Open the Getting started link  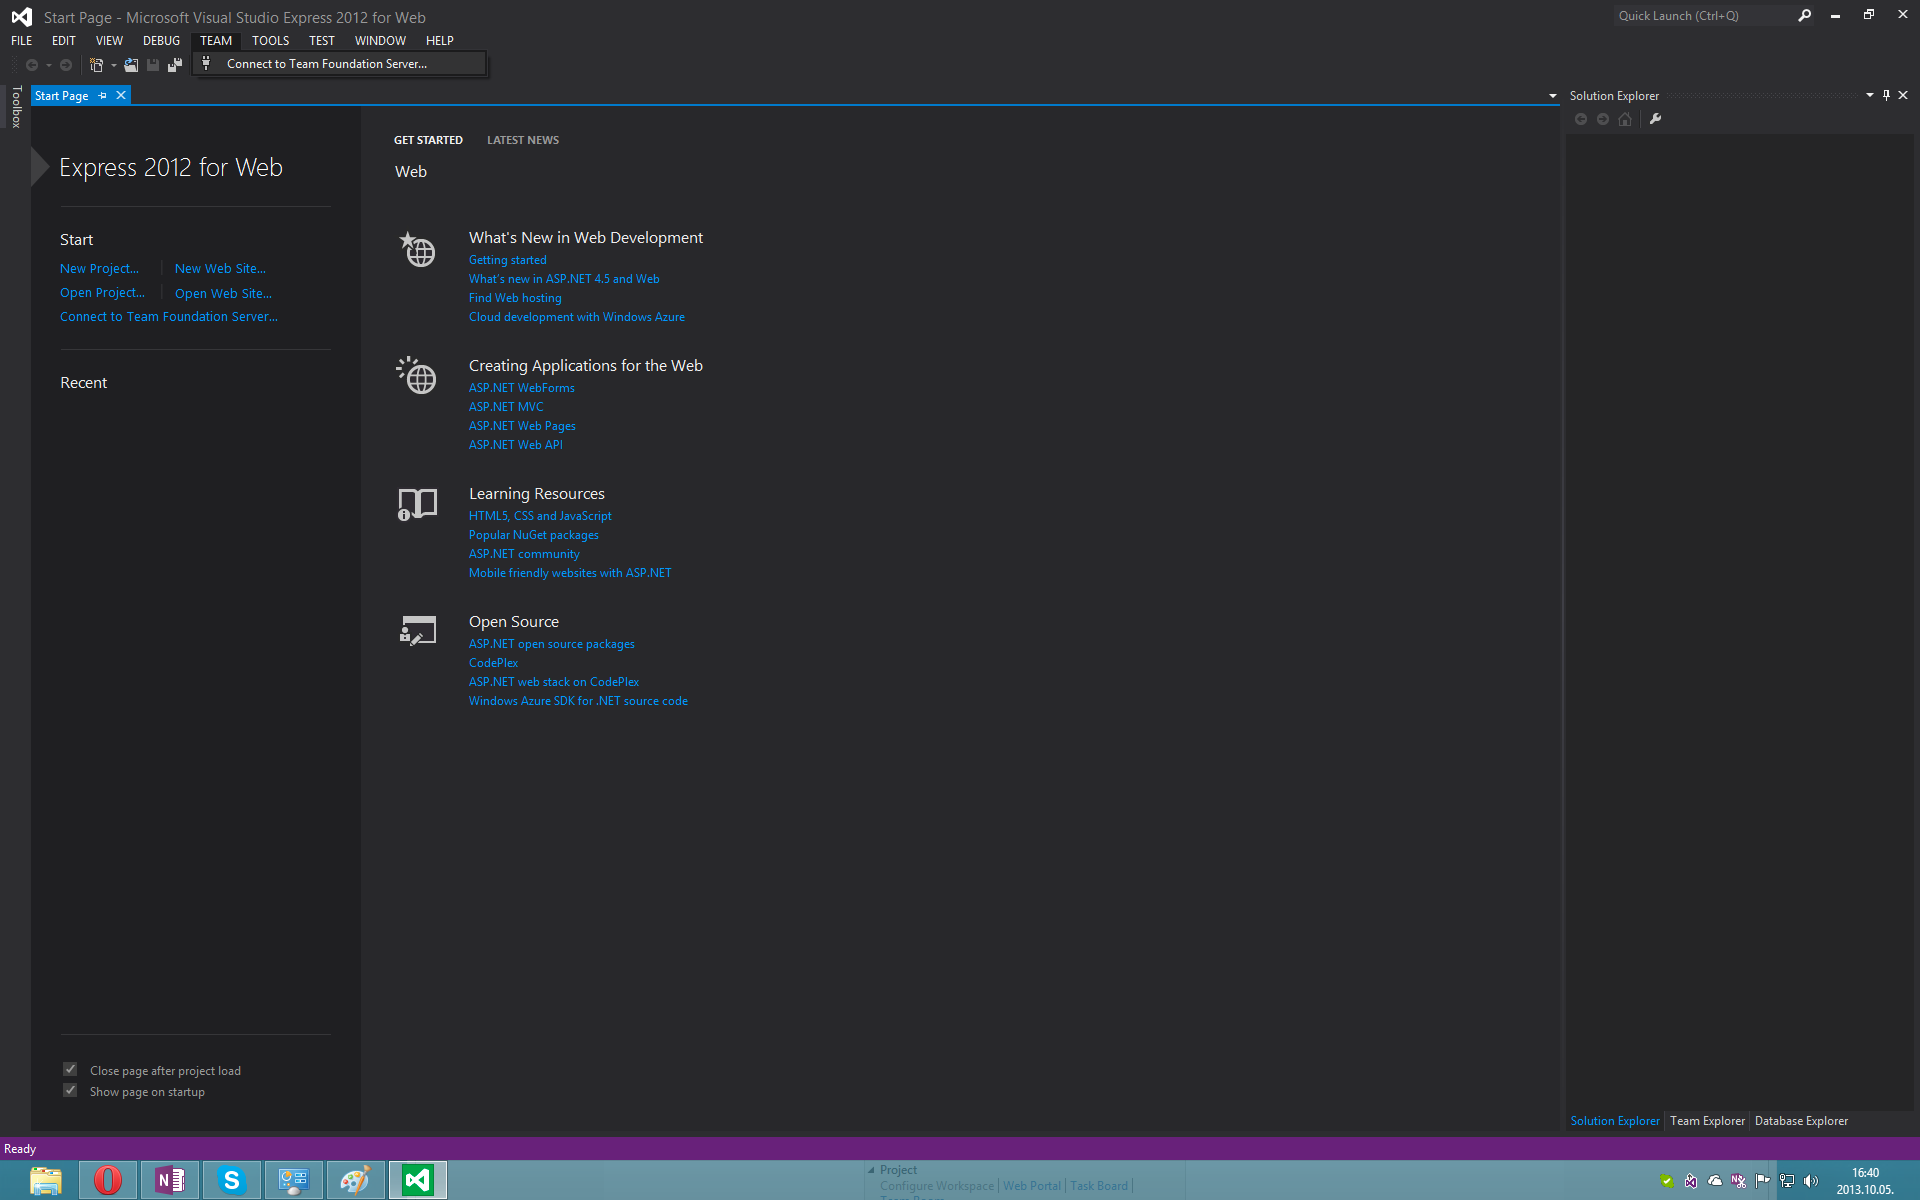508,260
